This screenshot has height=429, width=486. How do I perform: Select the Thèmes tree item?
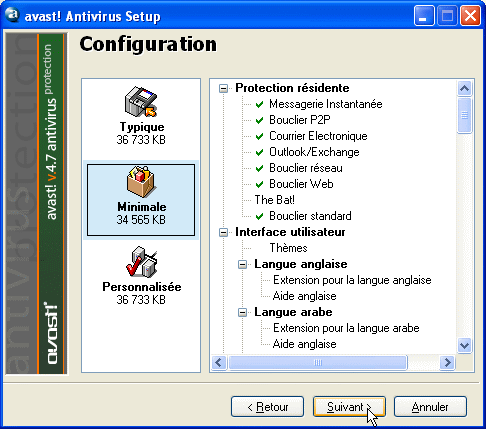pyautogui.click(x=288, y=248)
